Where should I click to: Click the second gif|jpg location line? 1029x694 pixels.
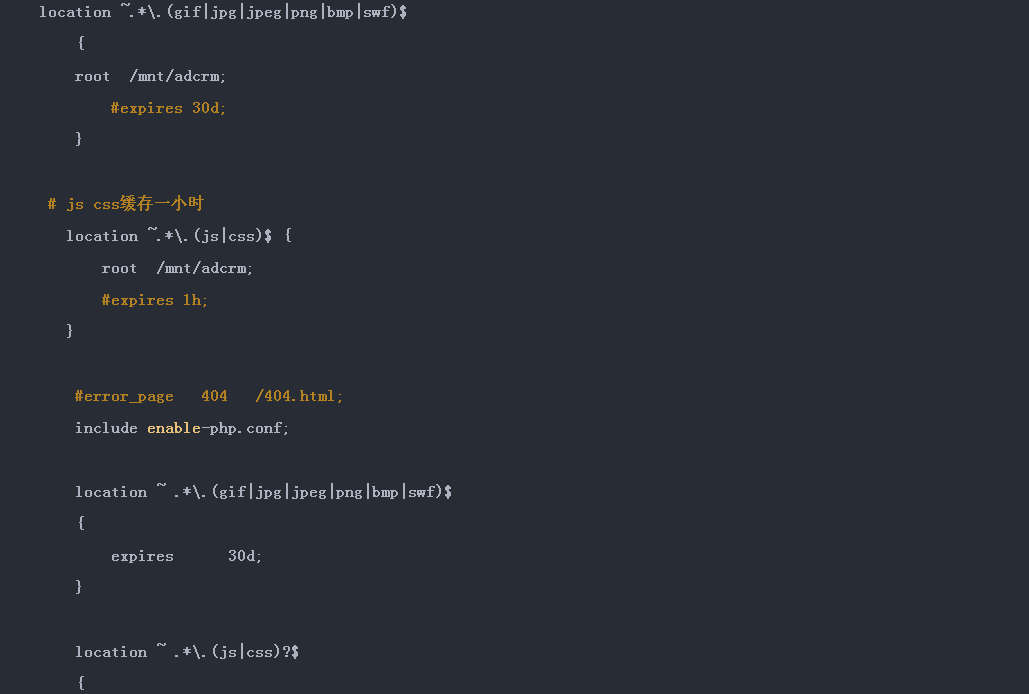[263, 492]
